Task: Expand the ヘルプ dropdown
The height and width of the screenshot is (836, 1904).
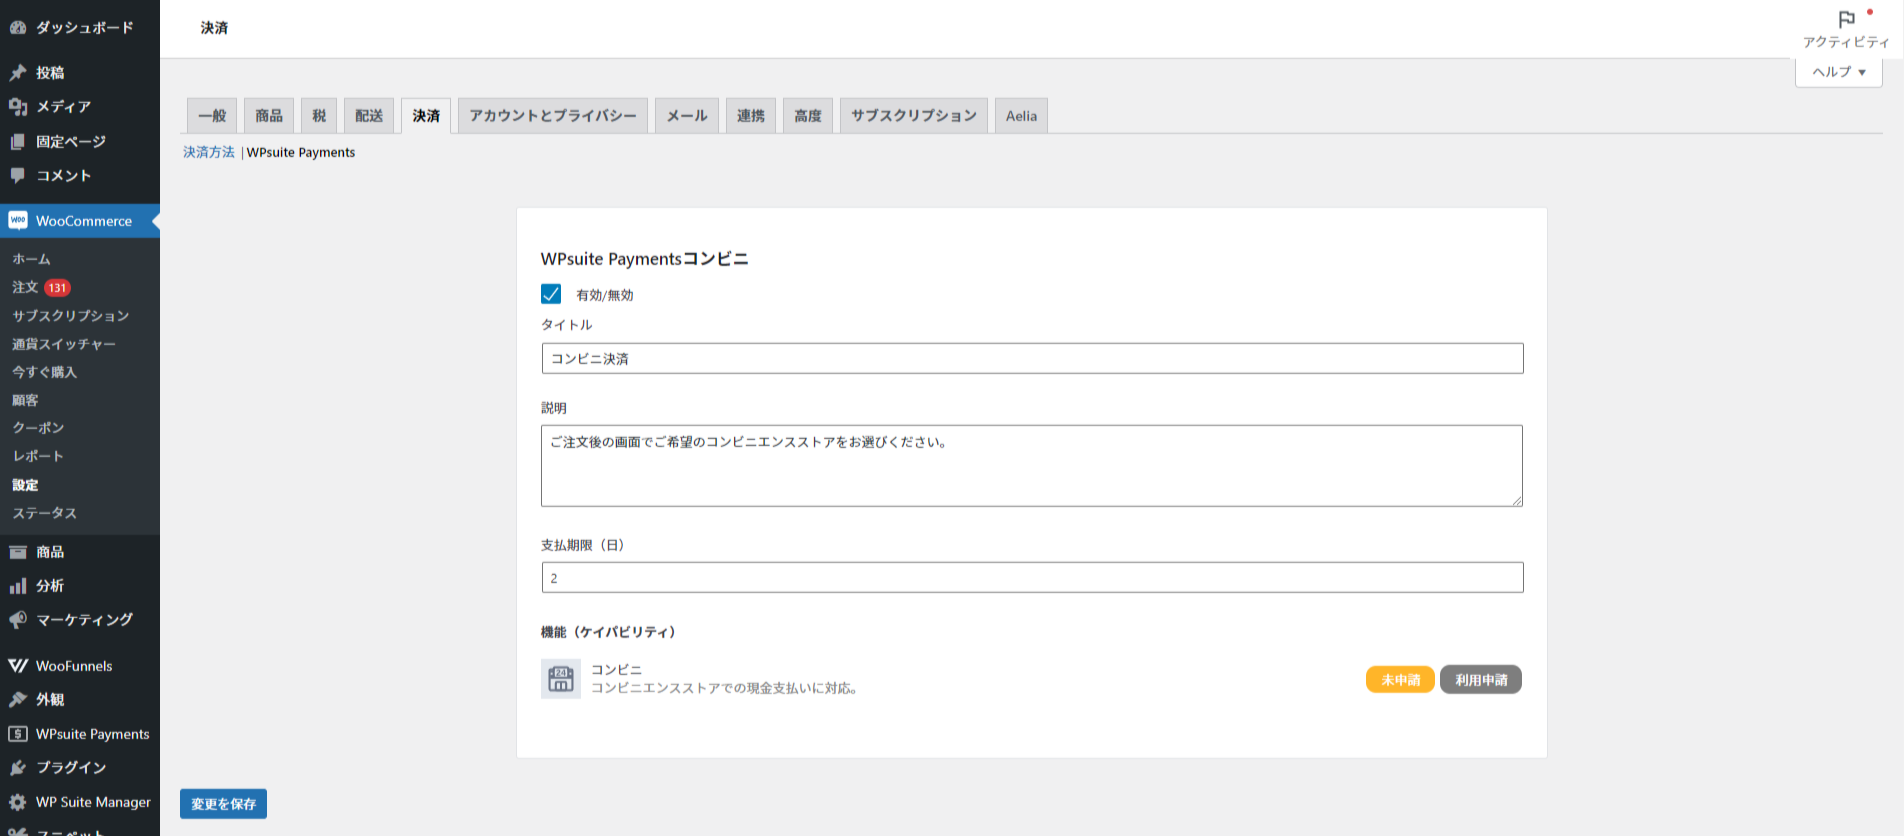Action: point(1839,72)
